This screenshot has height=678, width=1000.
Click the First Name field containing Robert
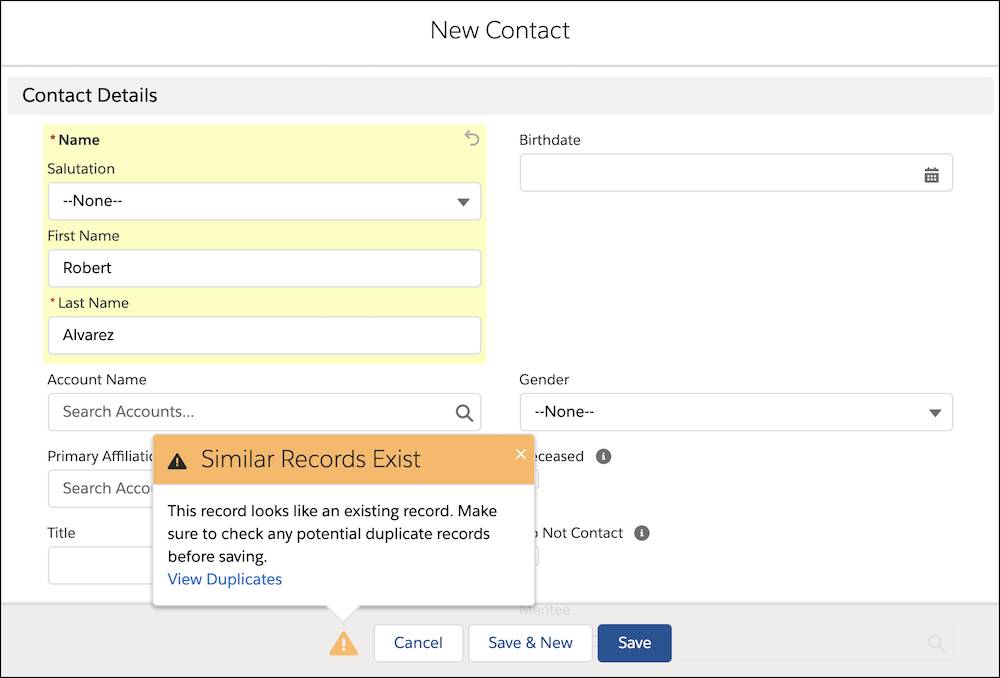(x=264, y=268)
